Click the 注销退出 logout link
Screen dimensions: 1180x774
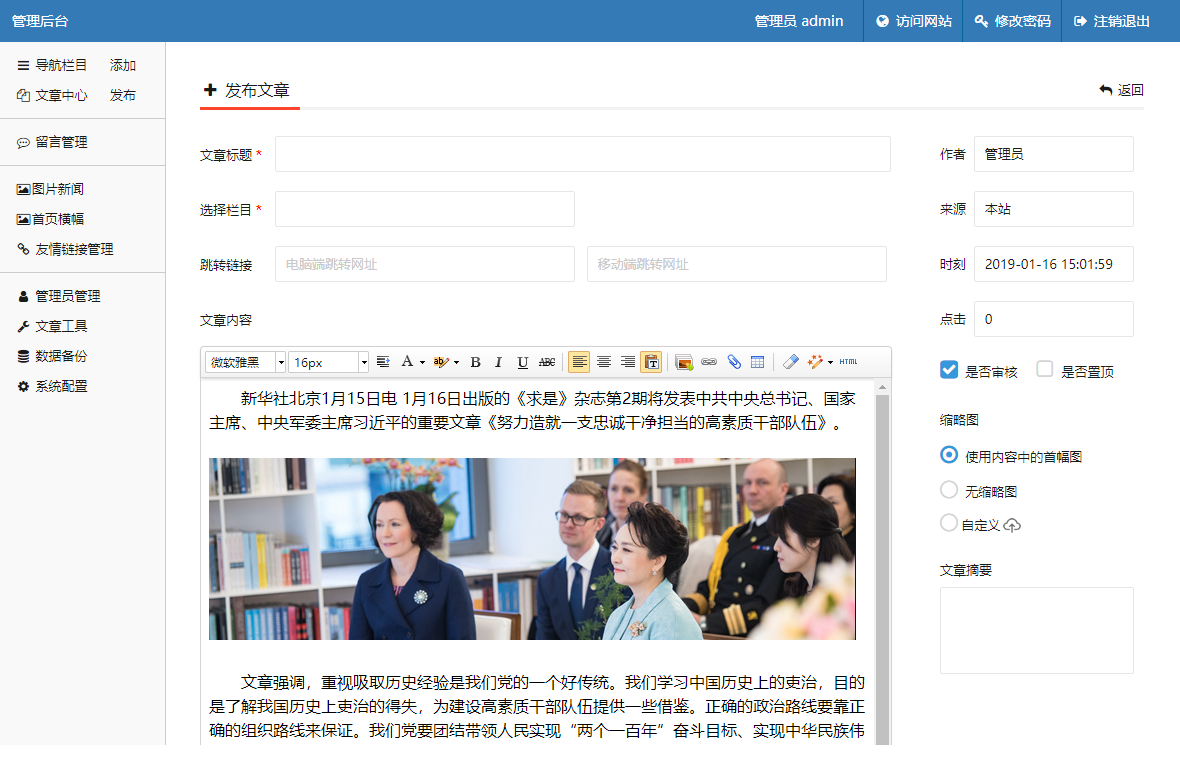[1111, 21]
